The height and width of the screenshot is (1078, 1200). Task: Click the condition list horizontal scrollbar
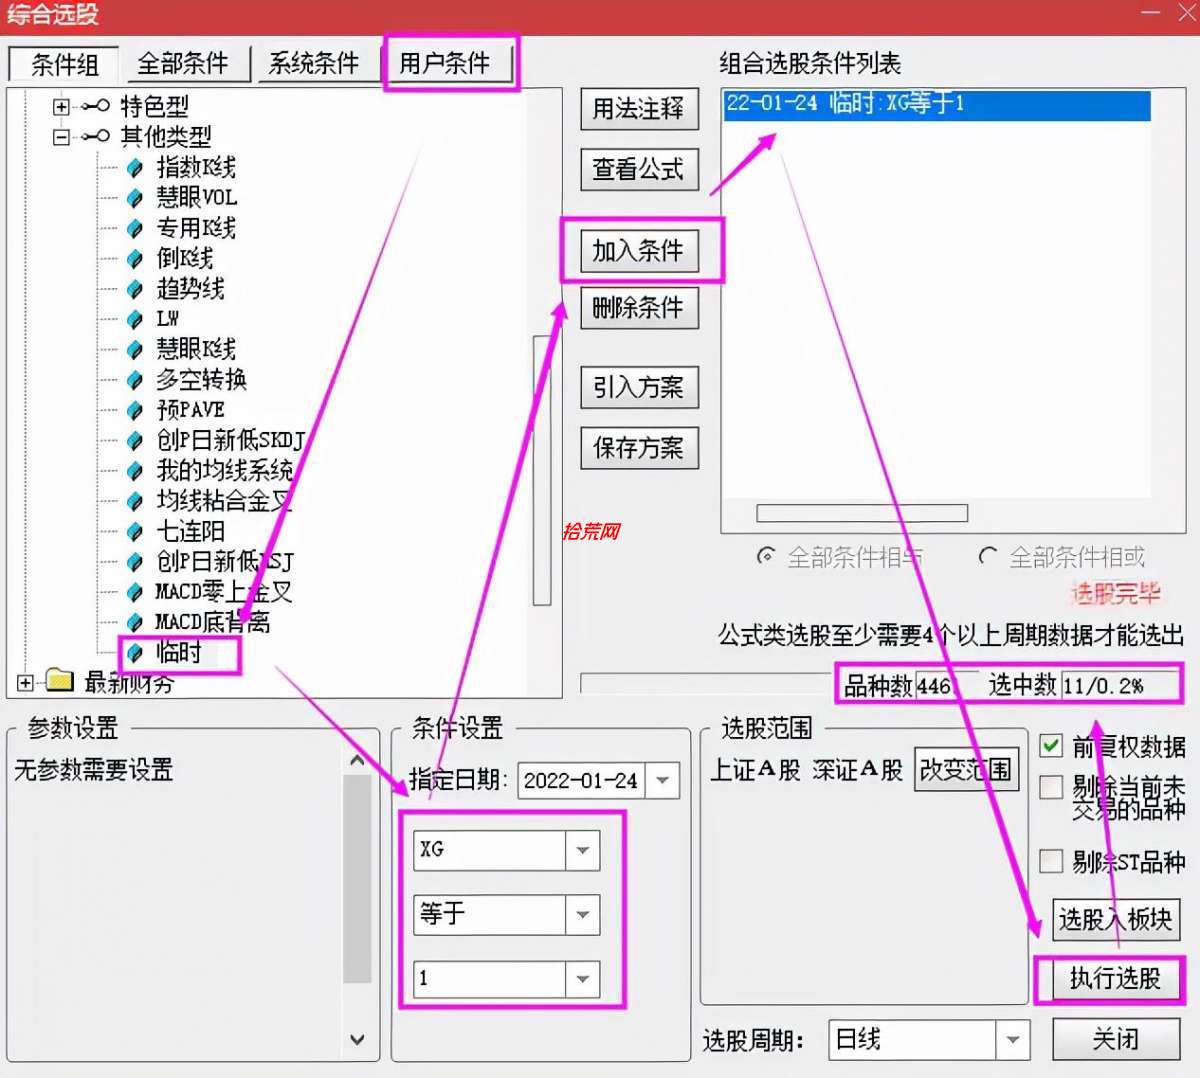click(862, 513)
